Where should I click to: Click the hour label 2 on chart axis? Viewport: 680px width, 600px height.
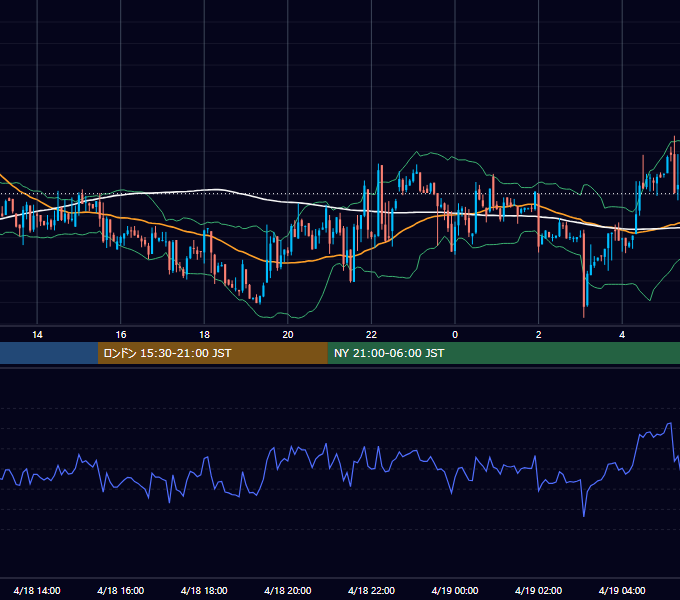click(x=539, y=335)
